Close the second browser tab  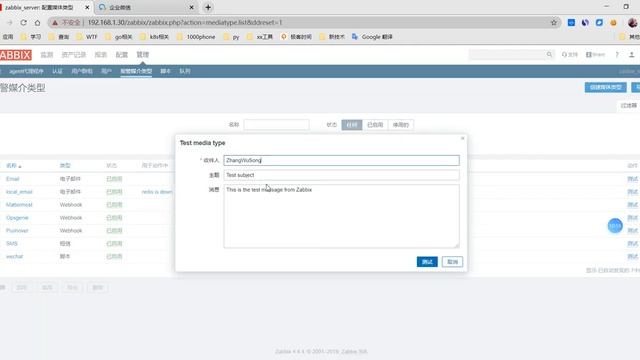pos(191,7)
